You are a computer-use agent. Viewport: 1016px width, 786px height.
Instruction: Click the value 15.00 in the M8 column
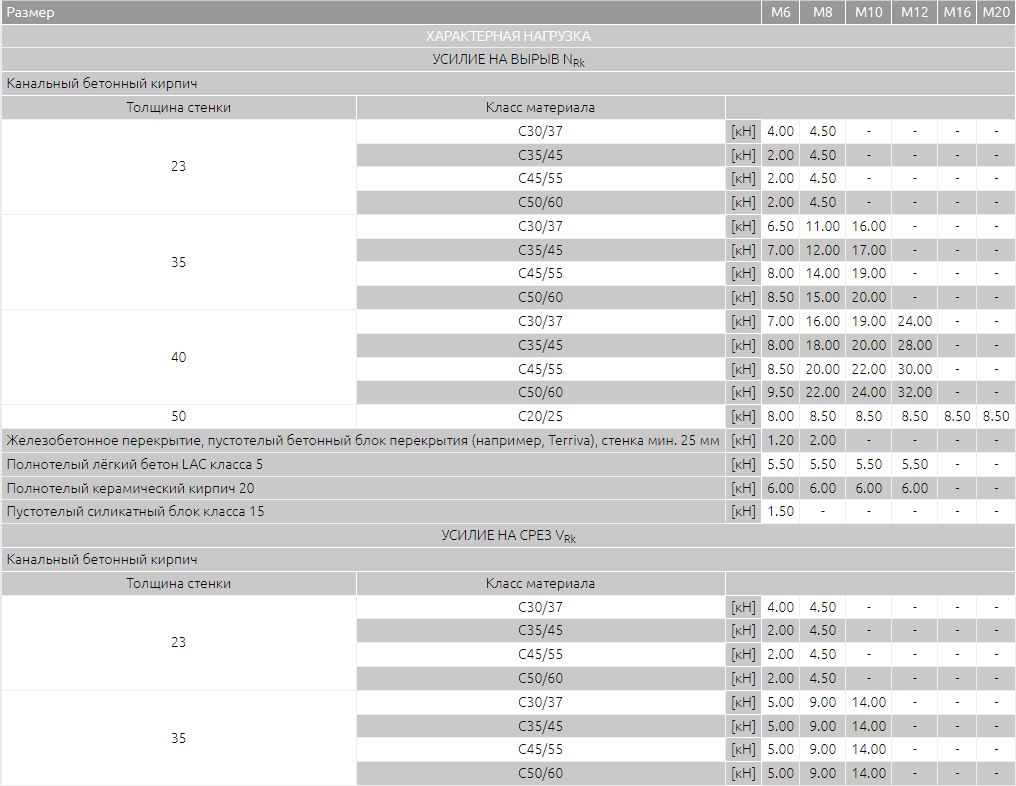[x=822, y=297]
